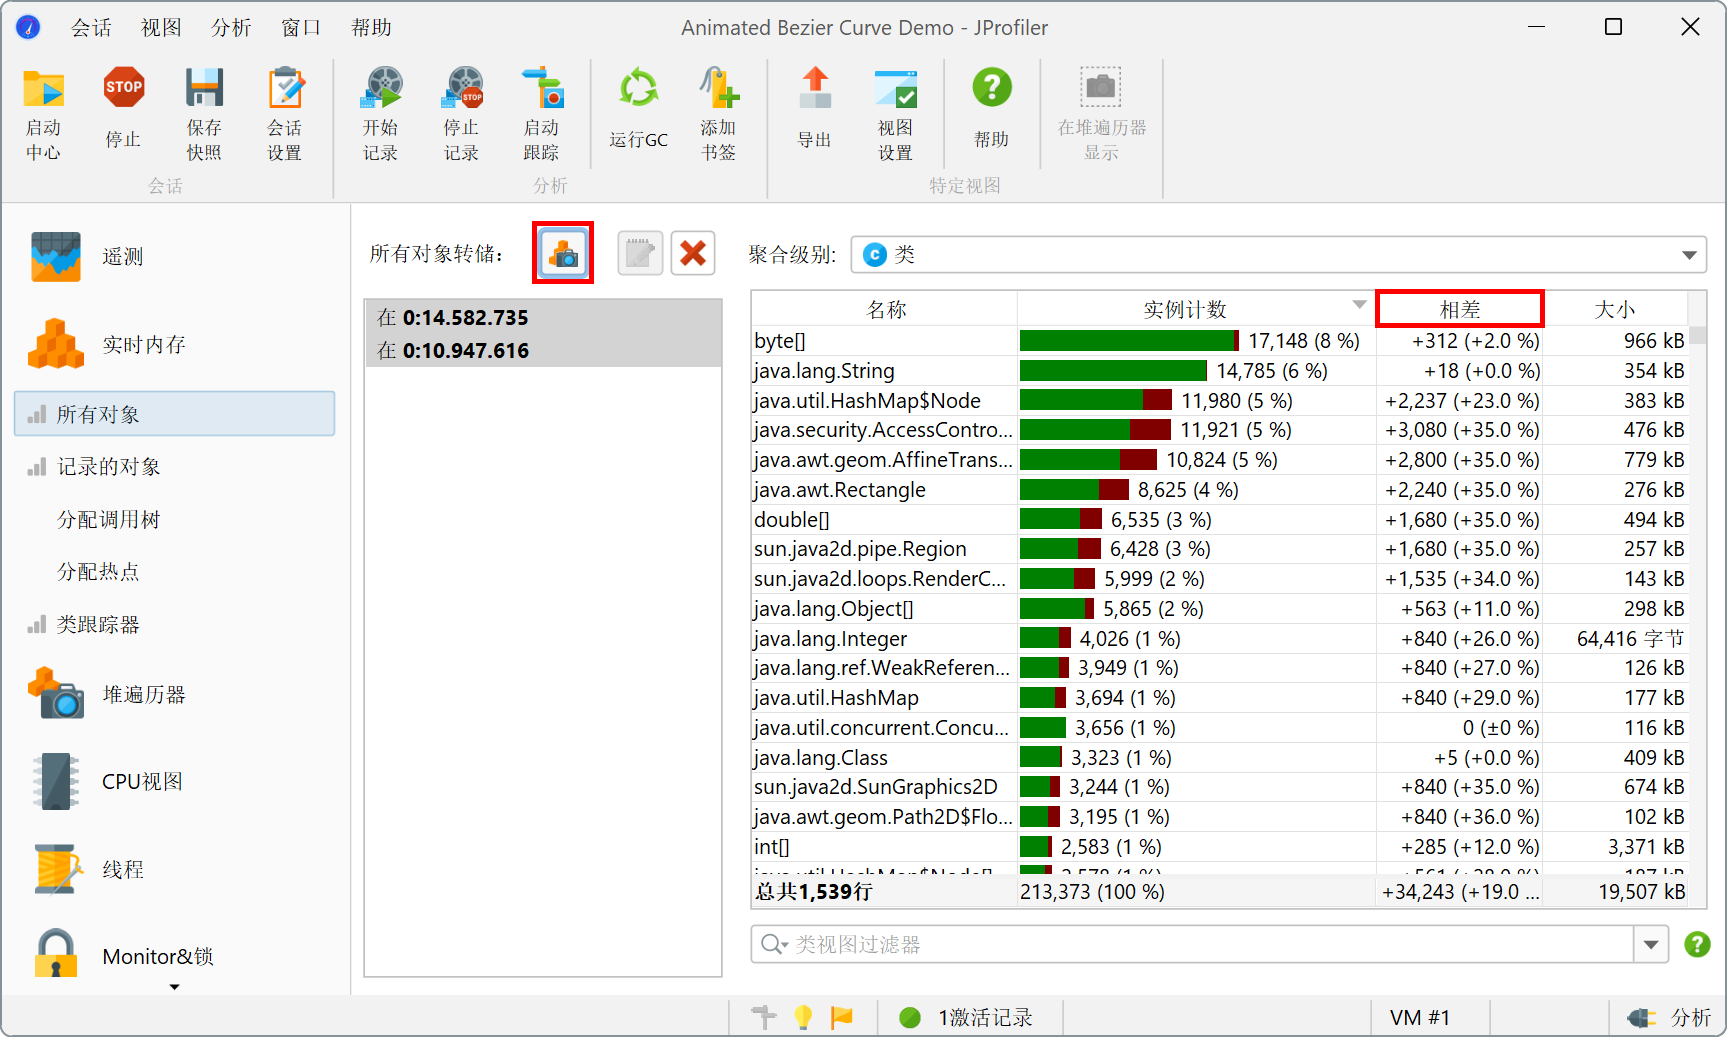Select the int[] row
The image size is (1727, 1037).
tap(1219, 847)
